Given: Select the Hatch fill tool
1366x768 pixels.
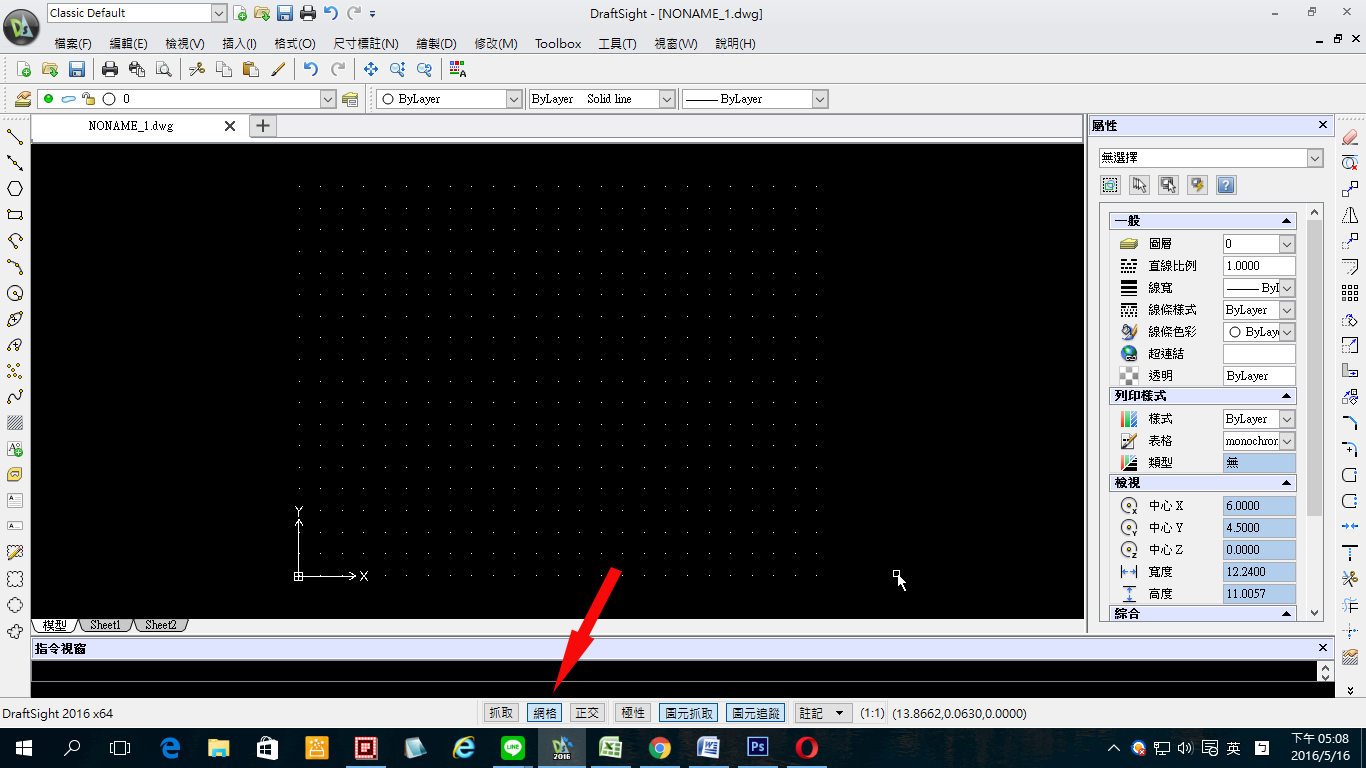Looking at the screenshot, I should click(15, 423).
